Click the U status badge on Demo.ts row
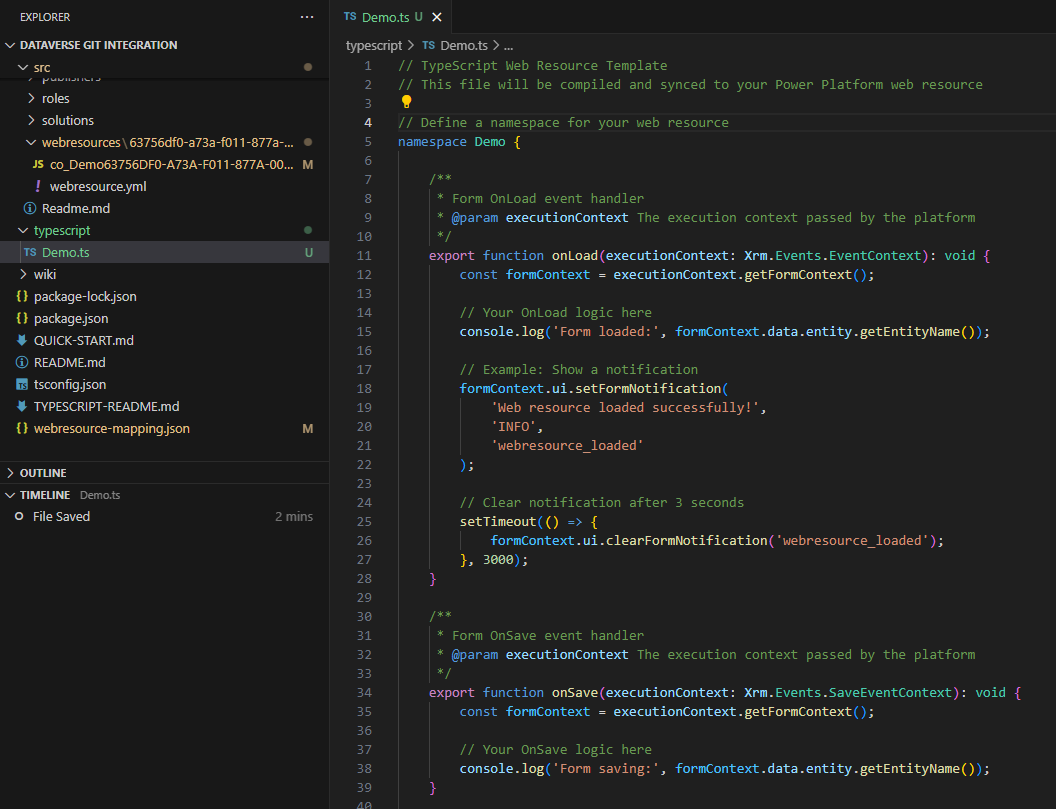This screenshot has height=809, width=1056. tap(308, 253)
